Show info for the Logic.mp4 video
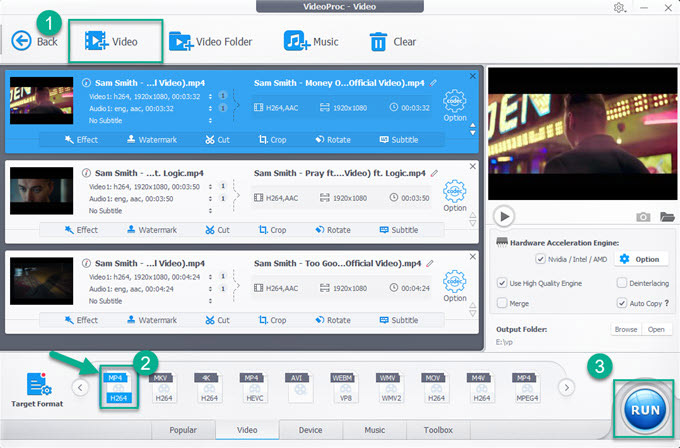Viewport: 680px width, 448px height. (86, 173)
